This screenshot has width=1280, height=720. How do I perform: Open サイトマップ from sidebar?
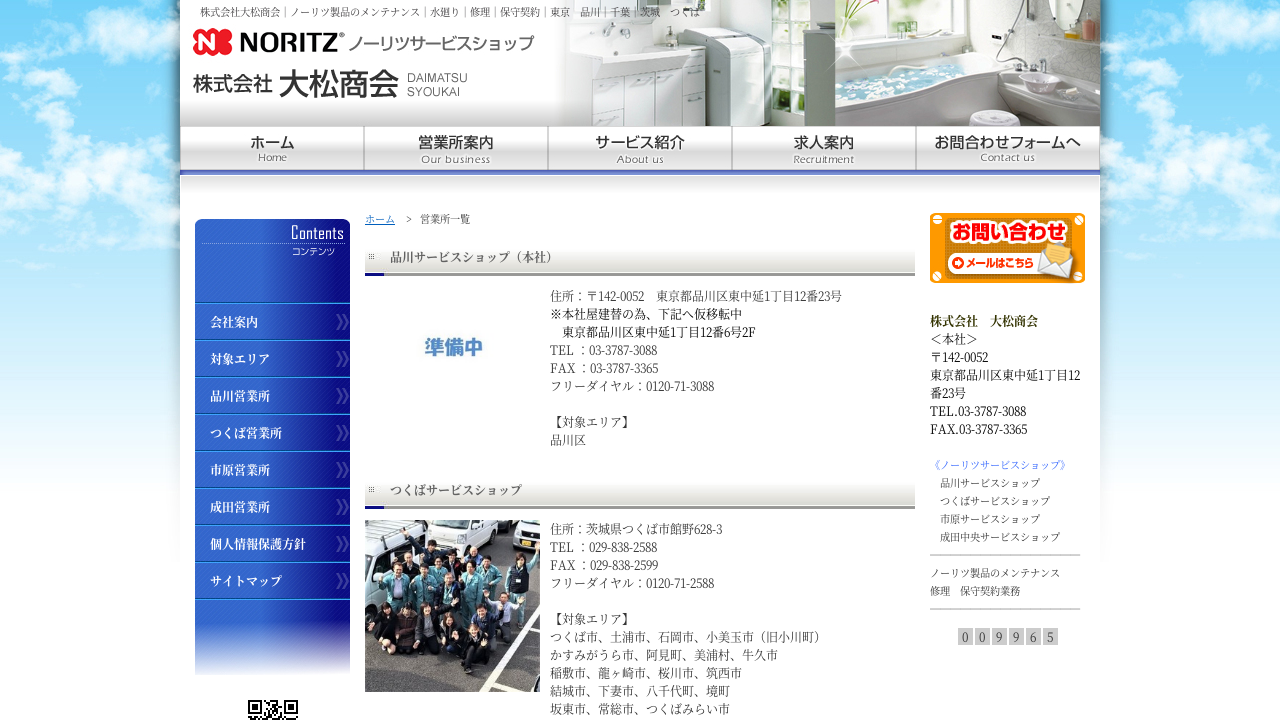tap(272, 581)
